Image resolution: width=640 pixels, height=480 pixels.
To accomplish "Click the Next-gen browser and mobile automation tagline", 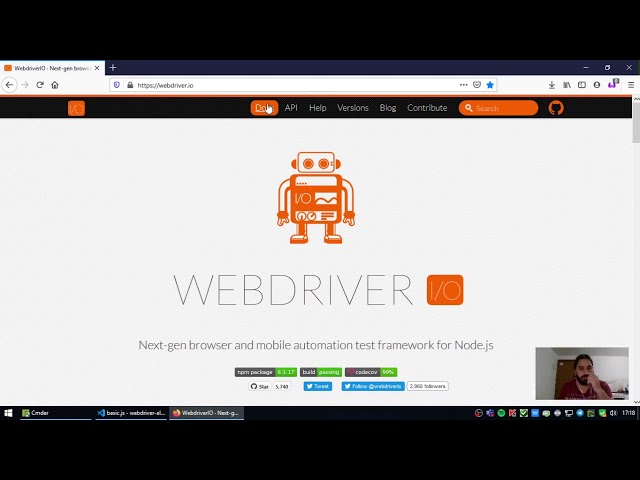I will [316, 345].
